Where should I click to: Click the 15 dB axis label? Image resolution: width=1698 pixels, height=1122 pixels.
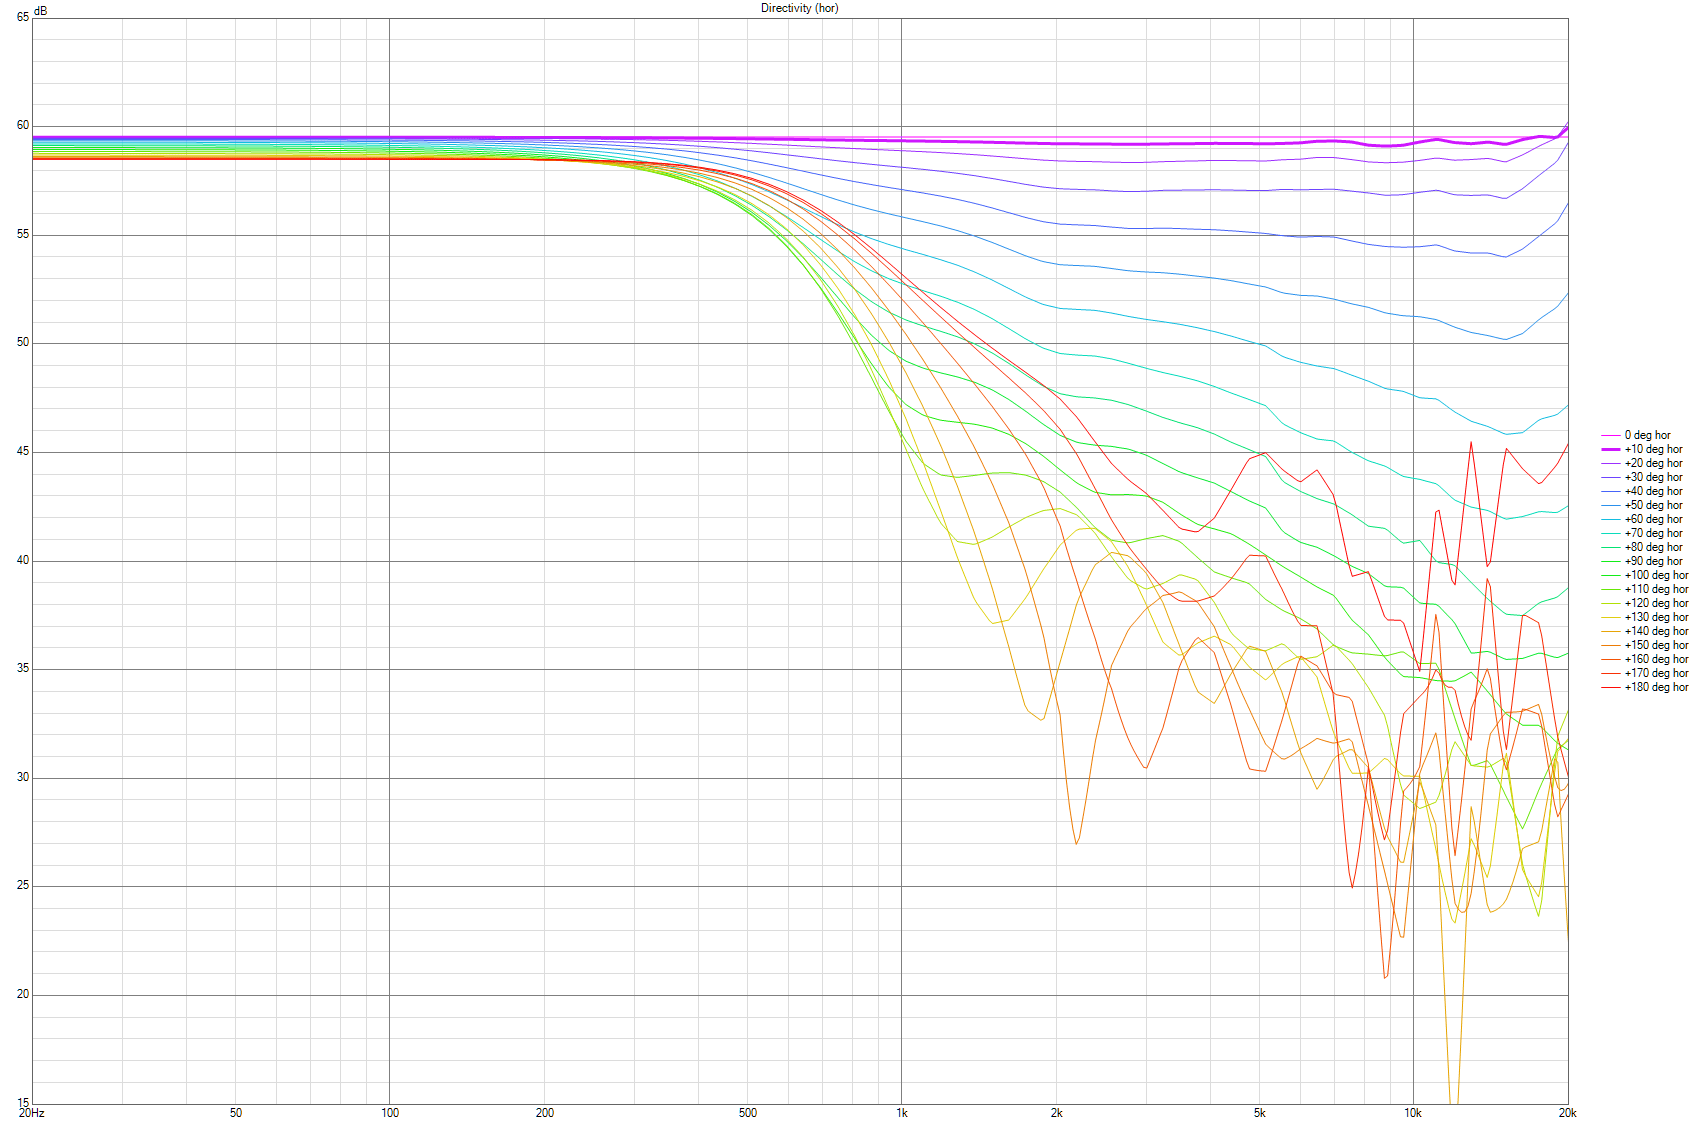(22, 1103)
